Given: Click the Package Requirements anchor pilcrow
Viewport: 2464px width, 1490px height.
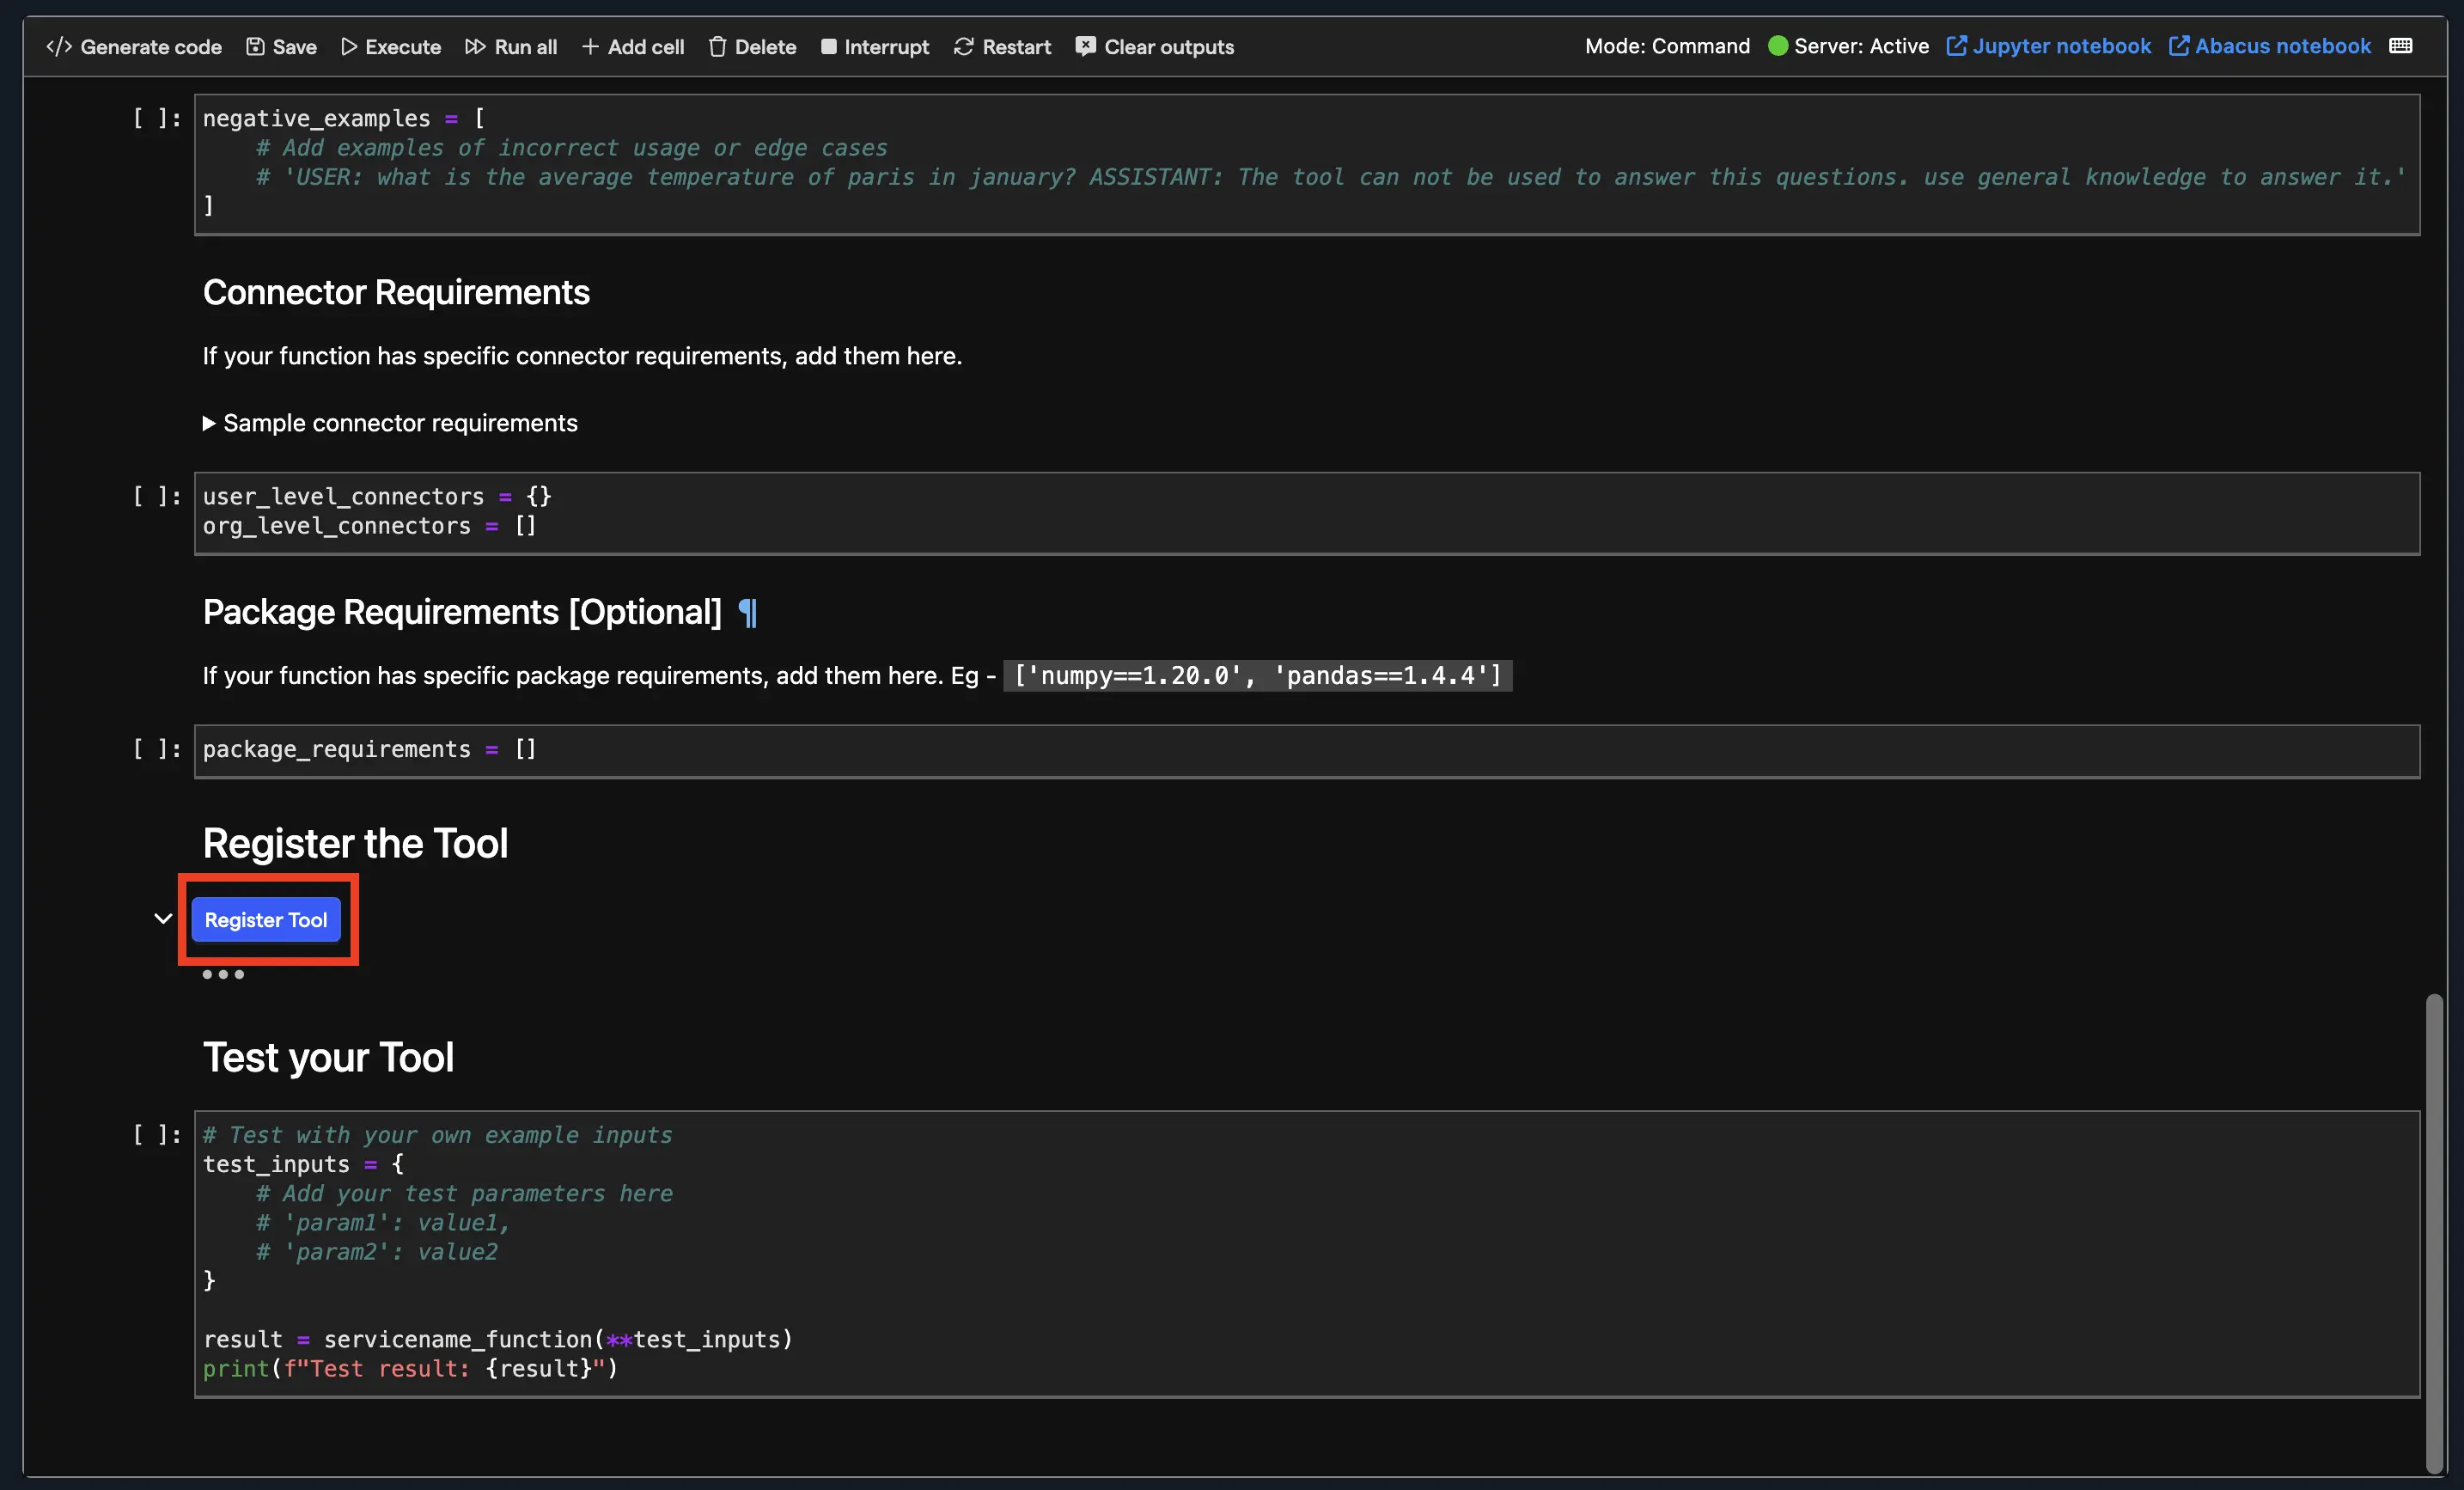Looking at the screenshot, I should tap(747, 613).
